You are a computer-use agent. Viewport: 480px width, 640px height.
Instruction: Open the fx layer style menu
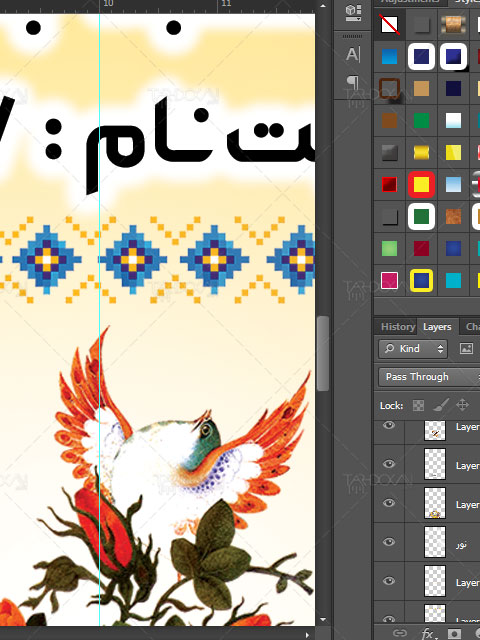pos(428,633)
